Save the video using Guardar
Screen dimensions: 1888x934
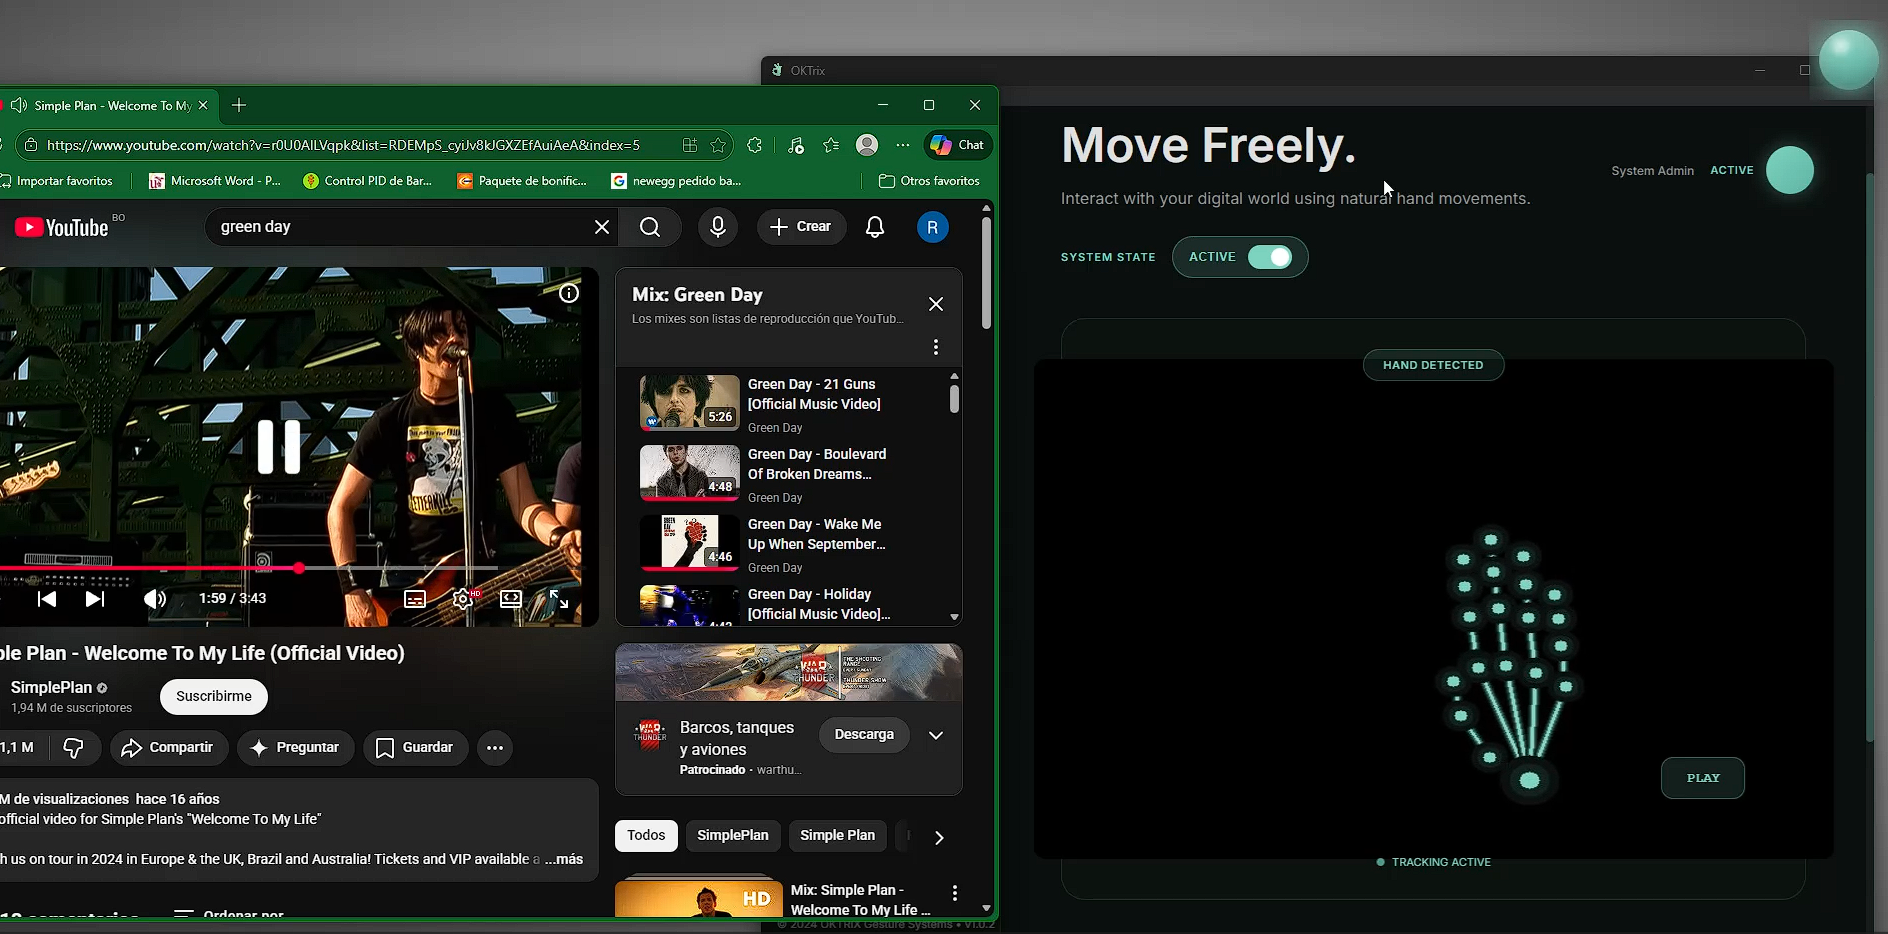[x=415, y=748]
